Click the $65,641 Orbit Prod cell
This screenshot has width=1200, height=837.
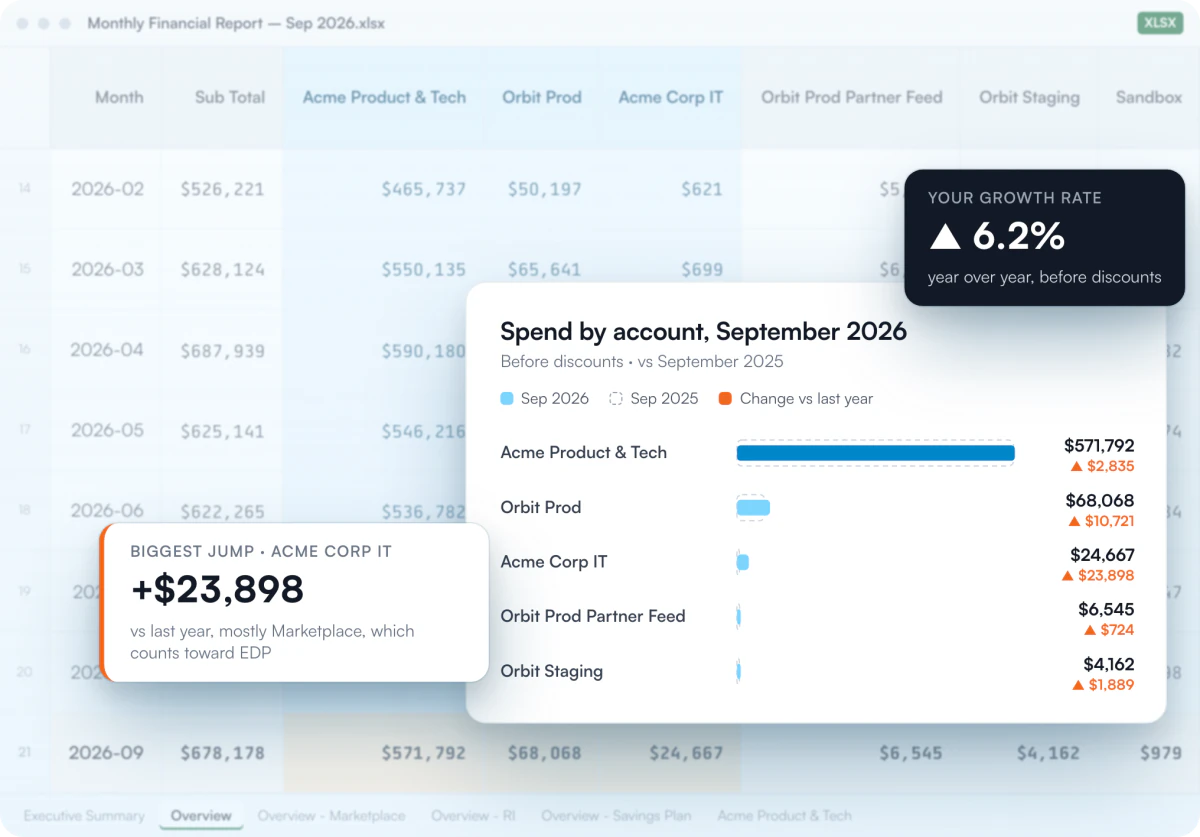pyautogui.click(x=544, y=269)
